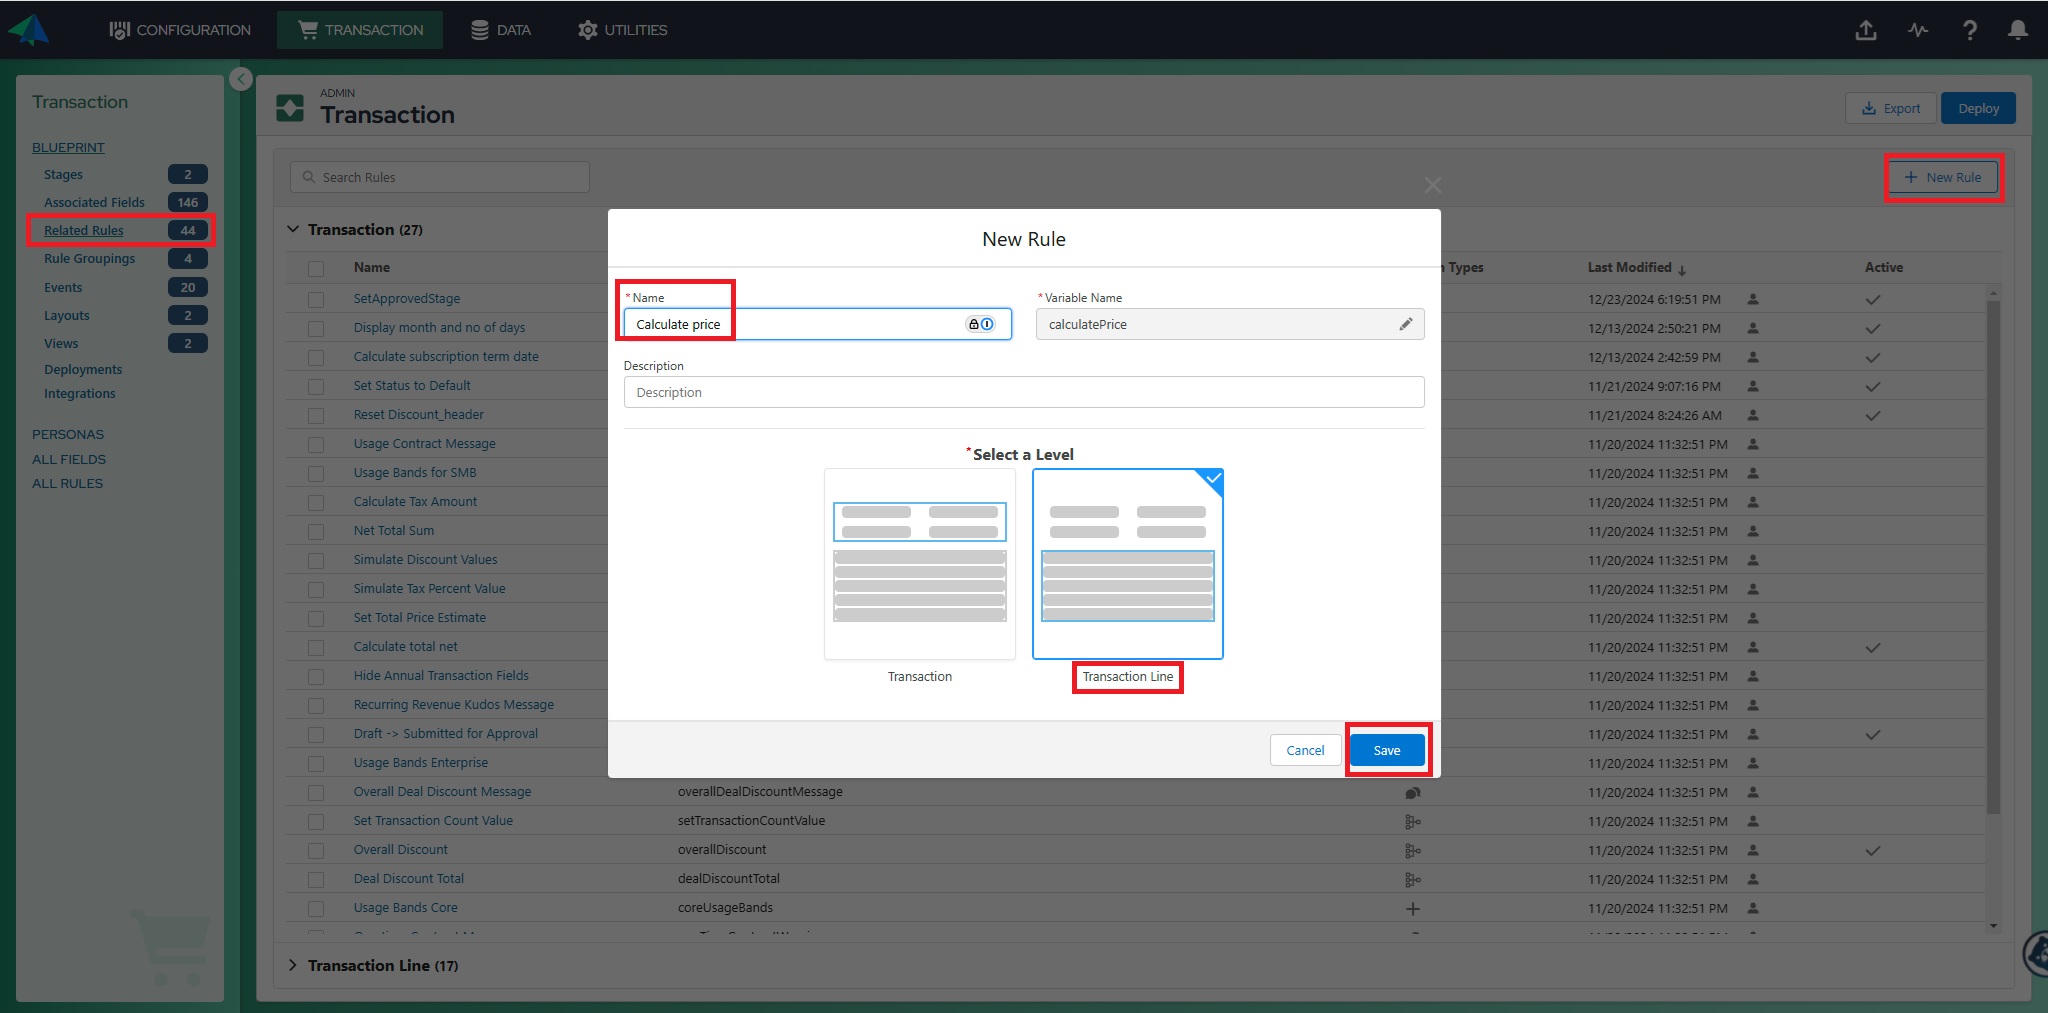
Task: Click rule type icon for Overall Discount
Action: click(x=1412, y=851)
